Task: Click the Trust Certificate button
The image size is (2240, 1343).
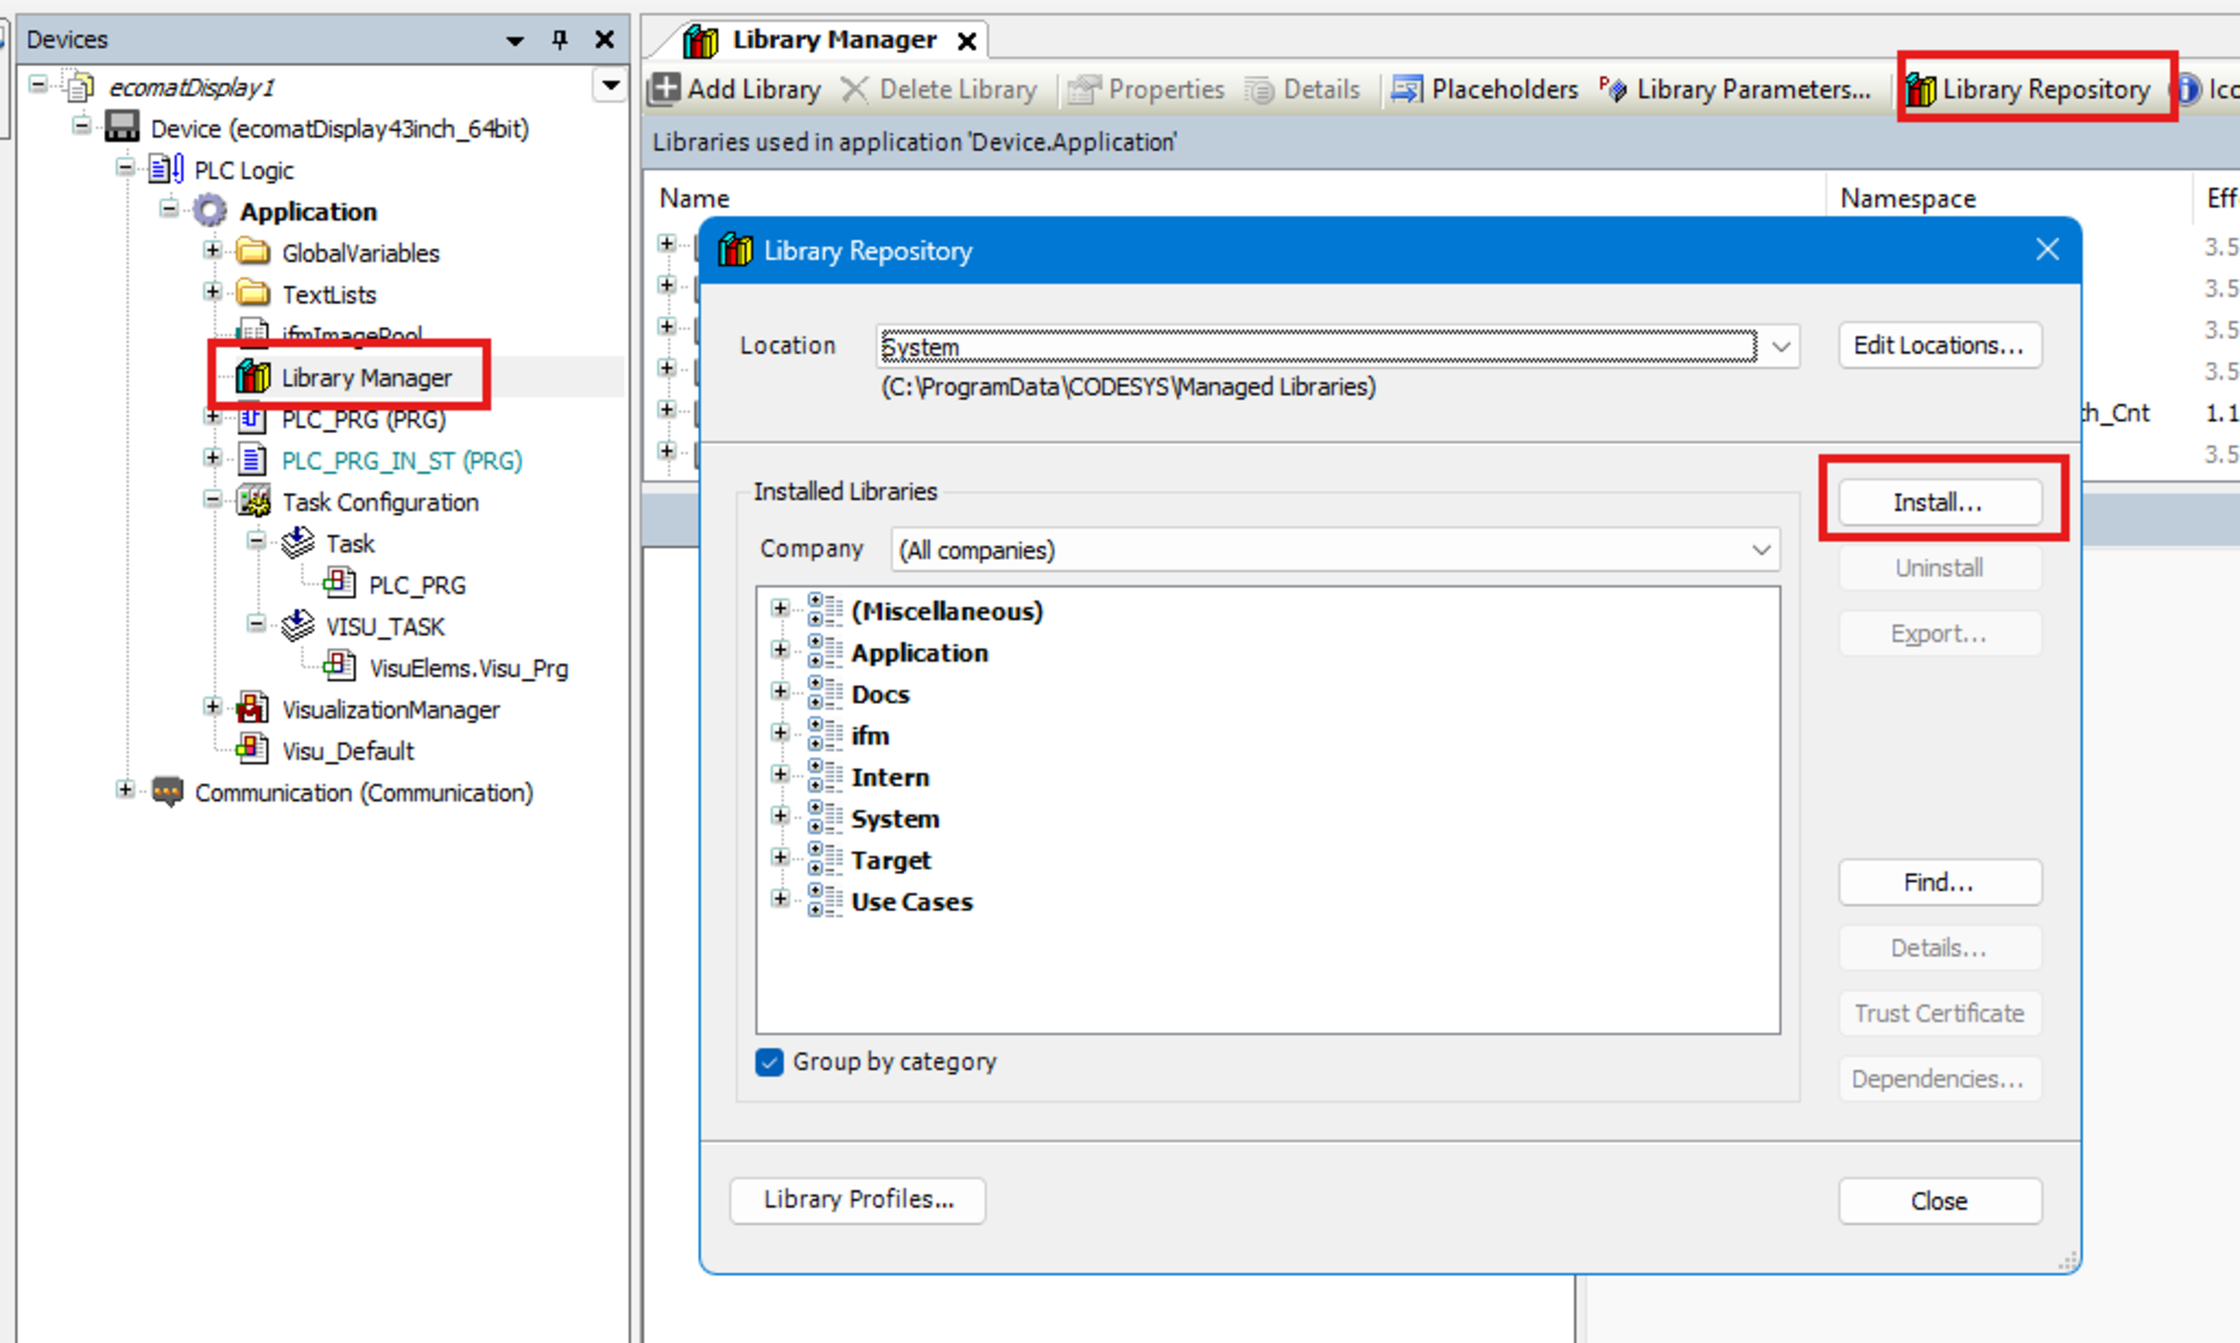Action: (1939, 1013)
